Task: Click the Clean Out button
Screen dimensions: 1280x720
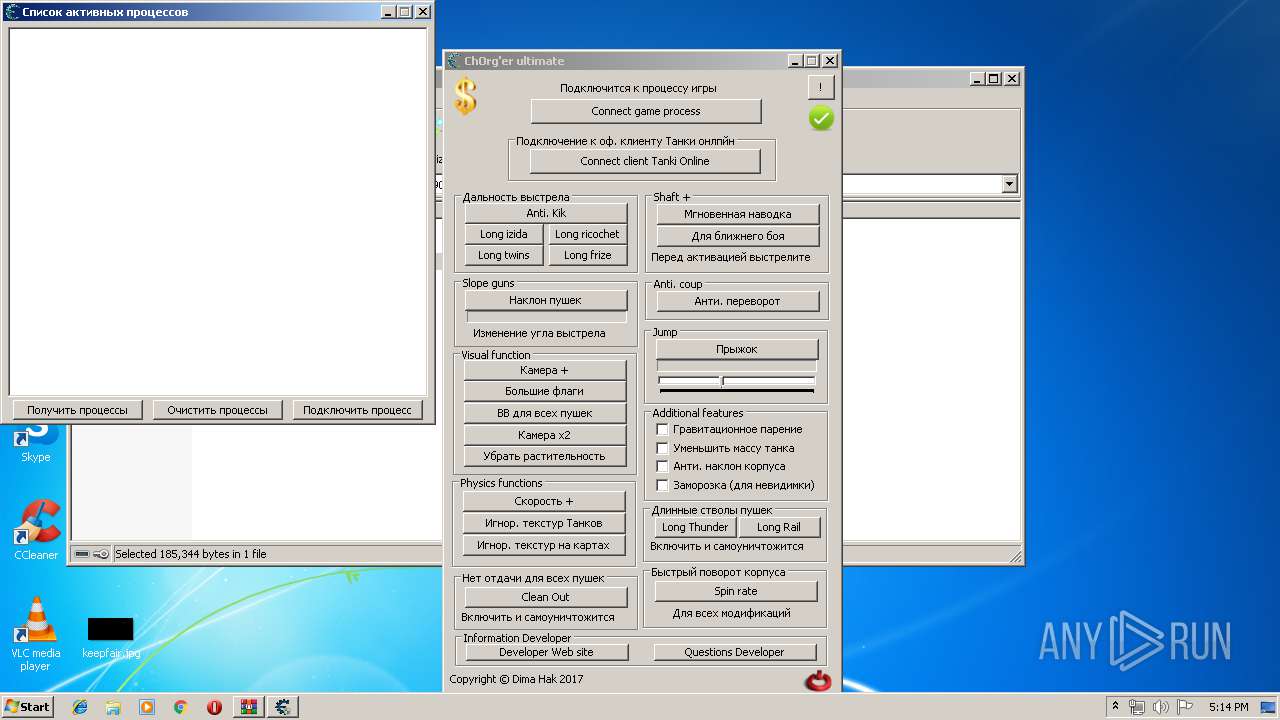Action: coord(545,597)
